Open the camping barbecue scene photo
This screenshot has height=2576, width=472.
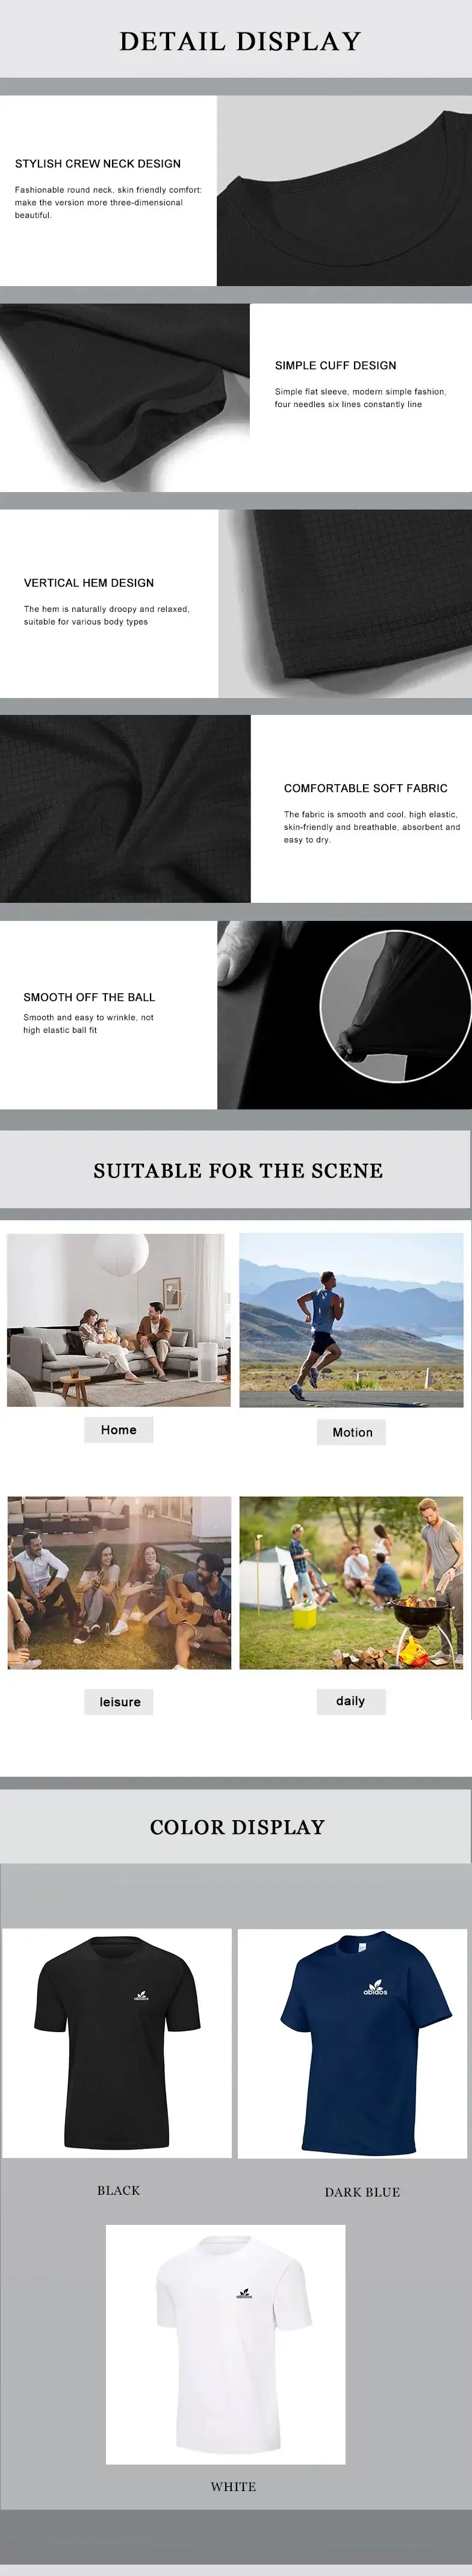point(351,1583)
